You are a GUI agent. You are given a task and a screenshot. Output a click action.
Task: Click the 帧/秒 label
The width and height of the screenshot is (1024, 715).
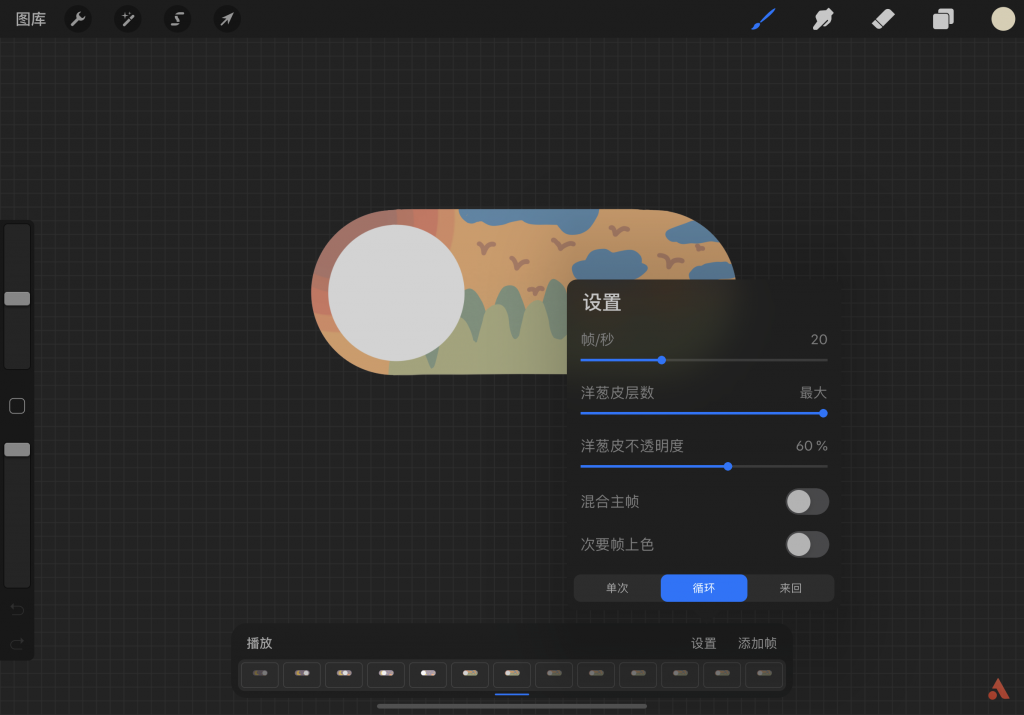tap(597, 340)
